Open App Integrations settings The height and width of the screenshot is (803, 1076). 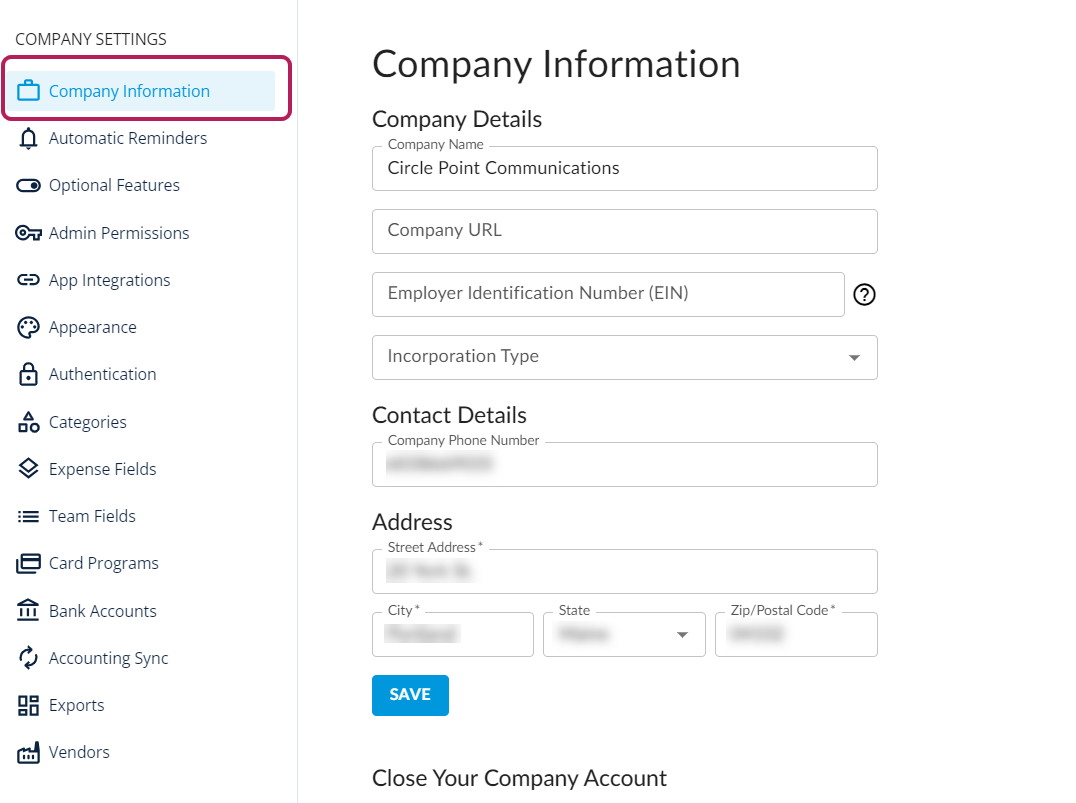point(109,280)
